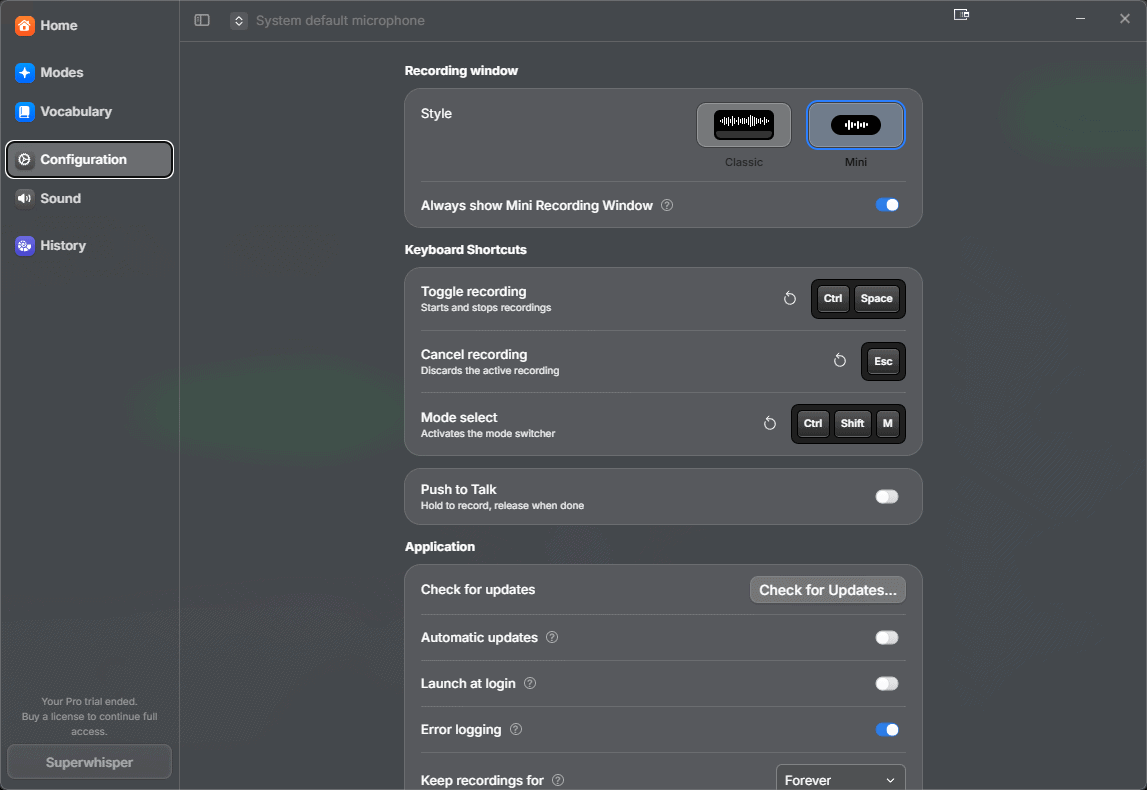Expand the Keep recordings for dropdown

tap(840, 780)
